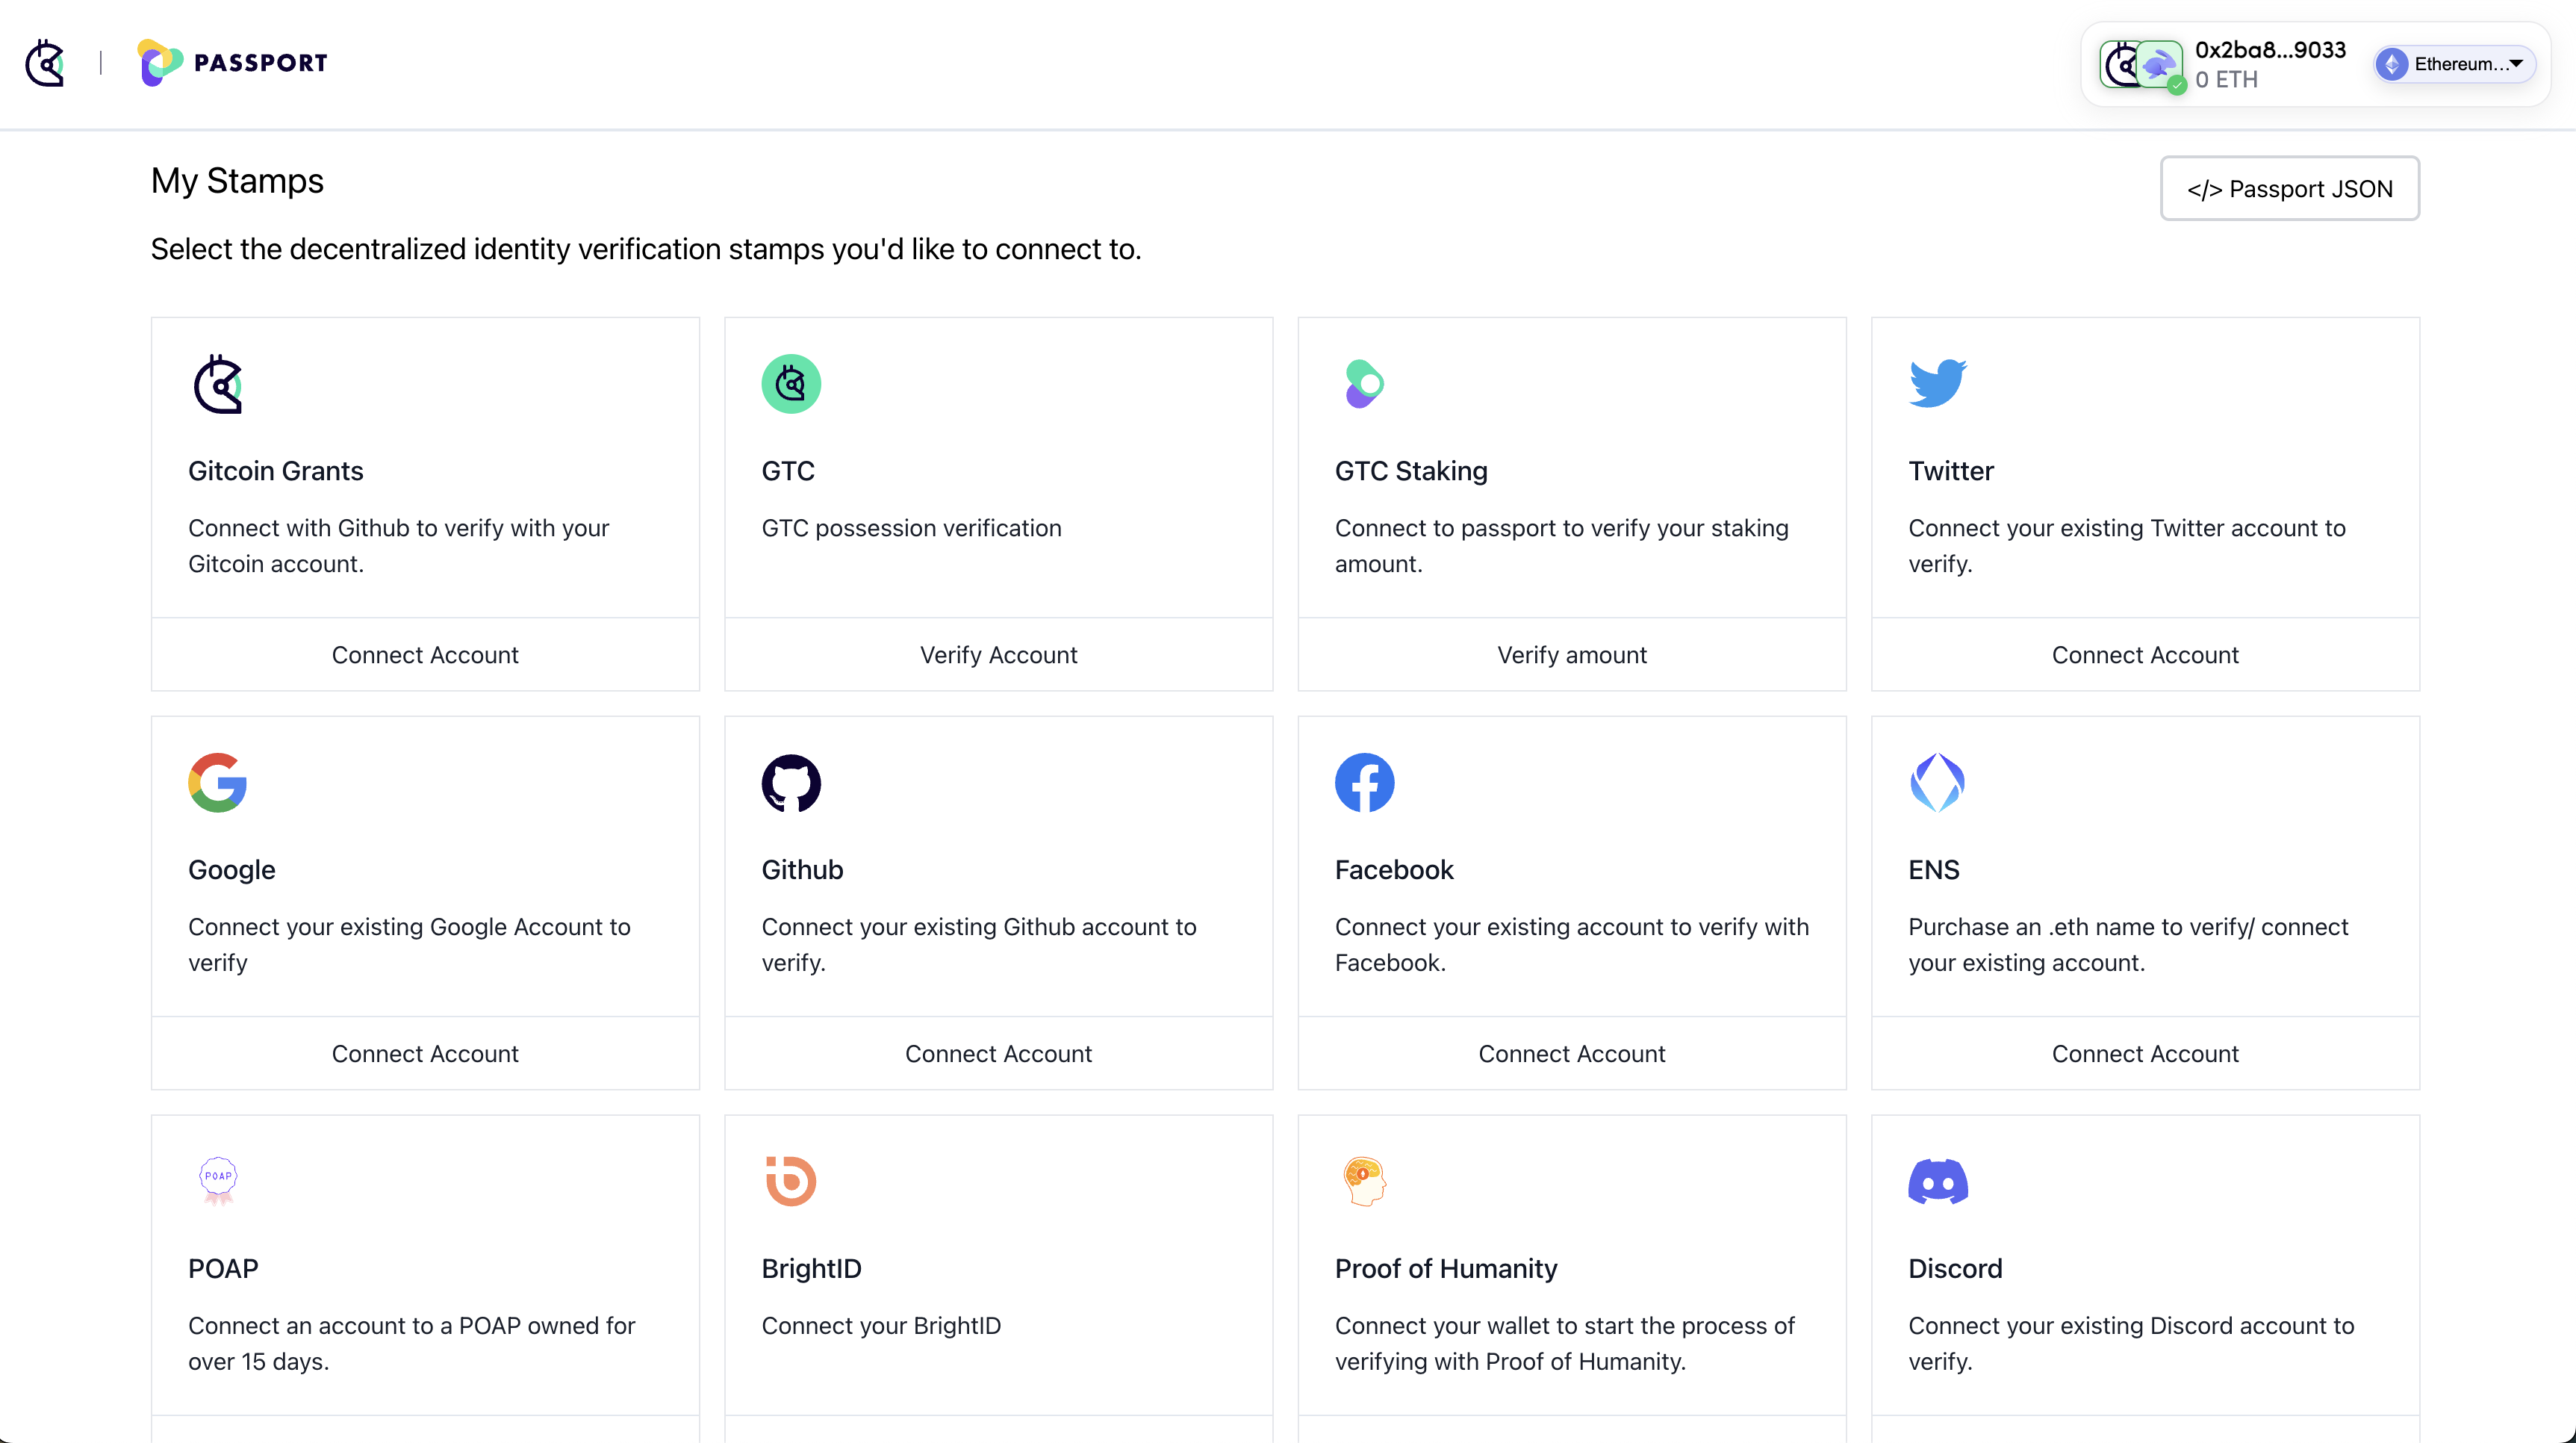Click the Proof of Humanity card title
This screenshot has height=1443, width=2576.
1446,1269
